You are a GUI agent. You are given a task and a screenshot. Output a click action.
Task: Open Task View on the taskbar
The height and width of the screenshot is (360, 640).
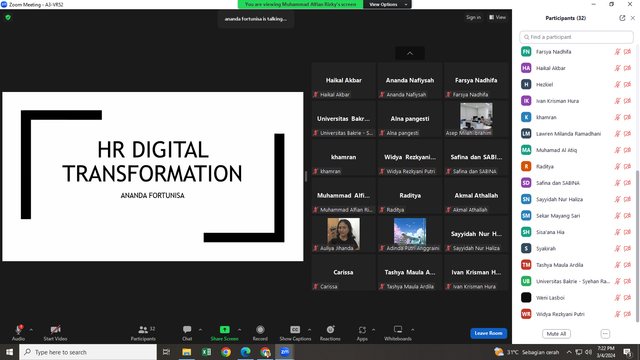(x=166, y=352)
